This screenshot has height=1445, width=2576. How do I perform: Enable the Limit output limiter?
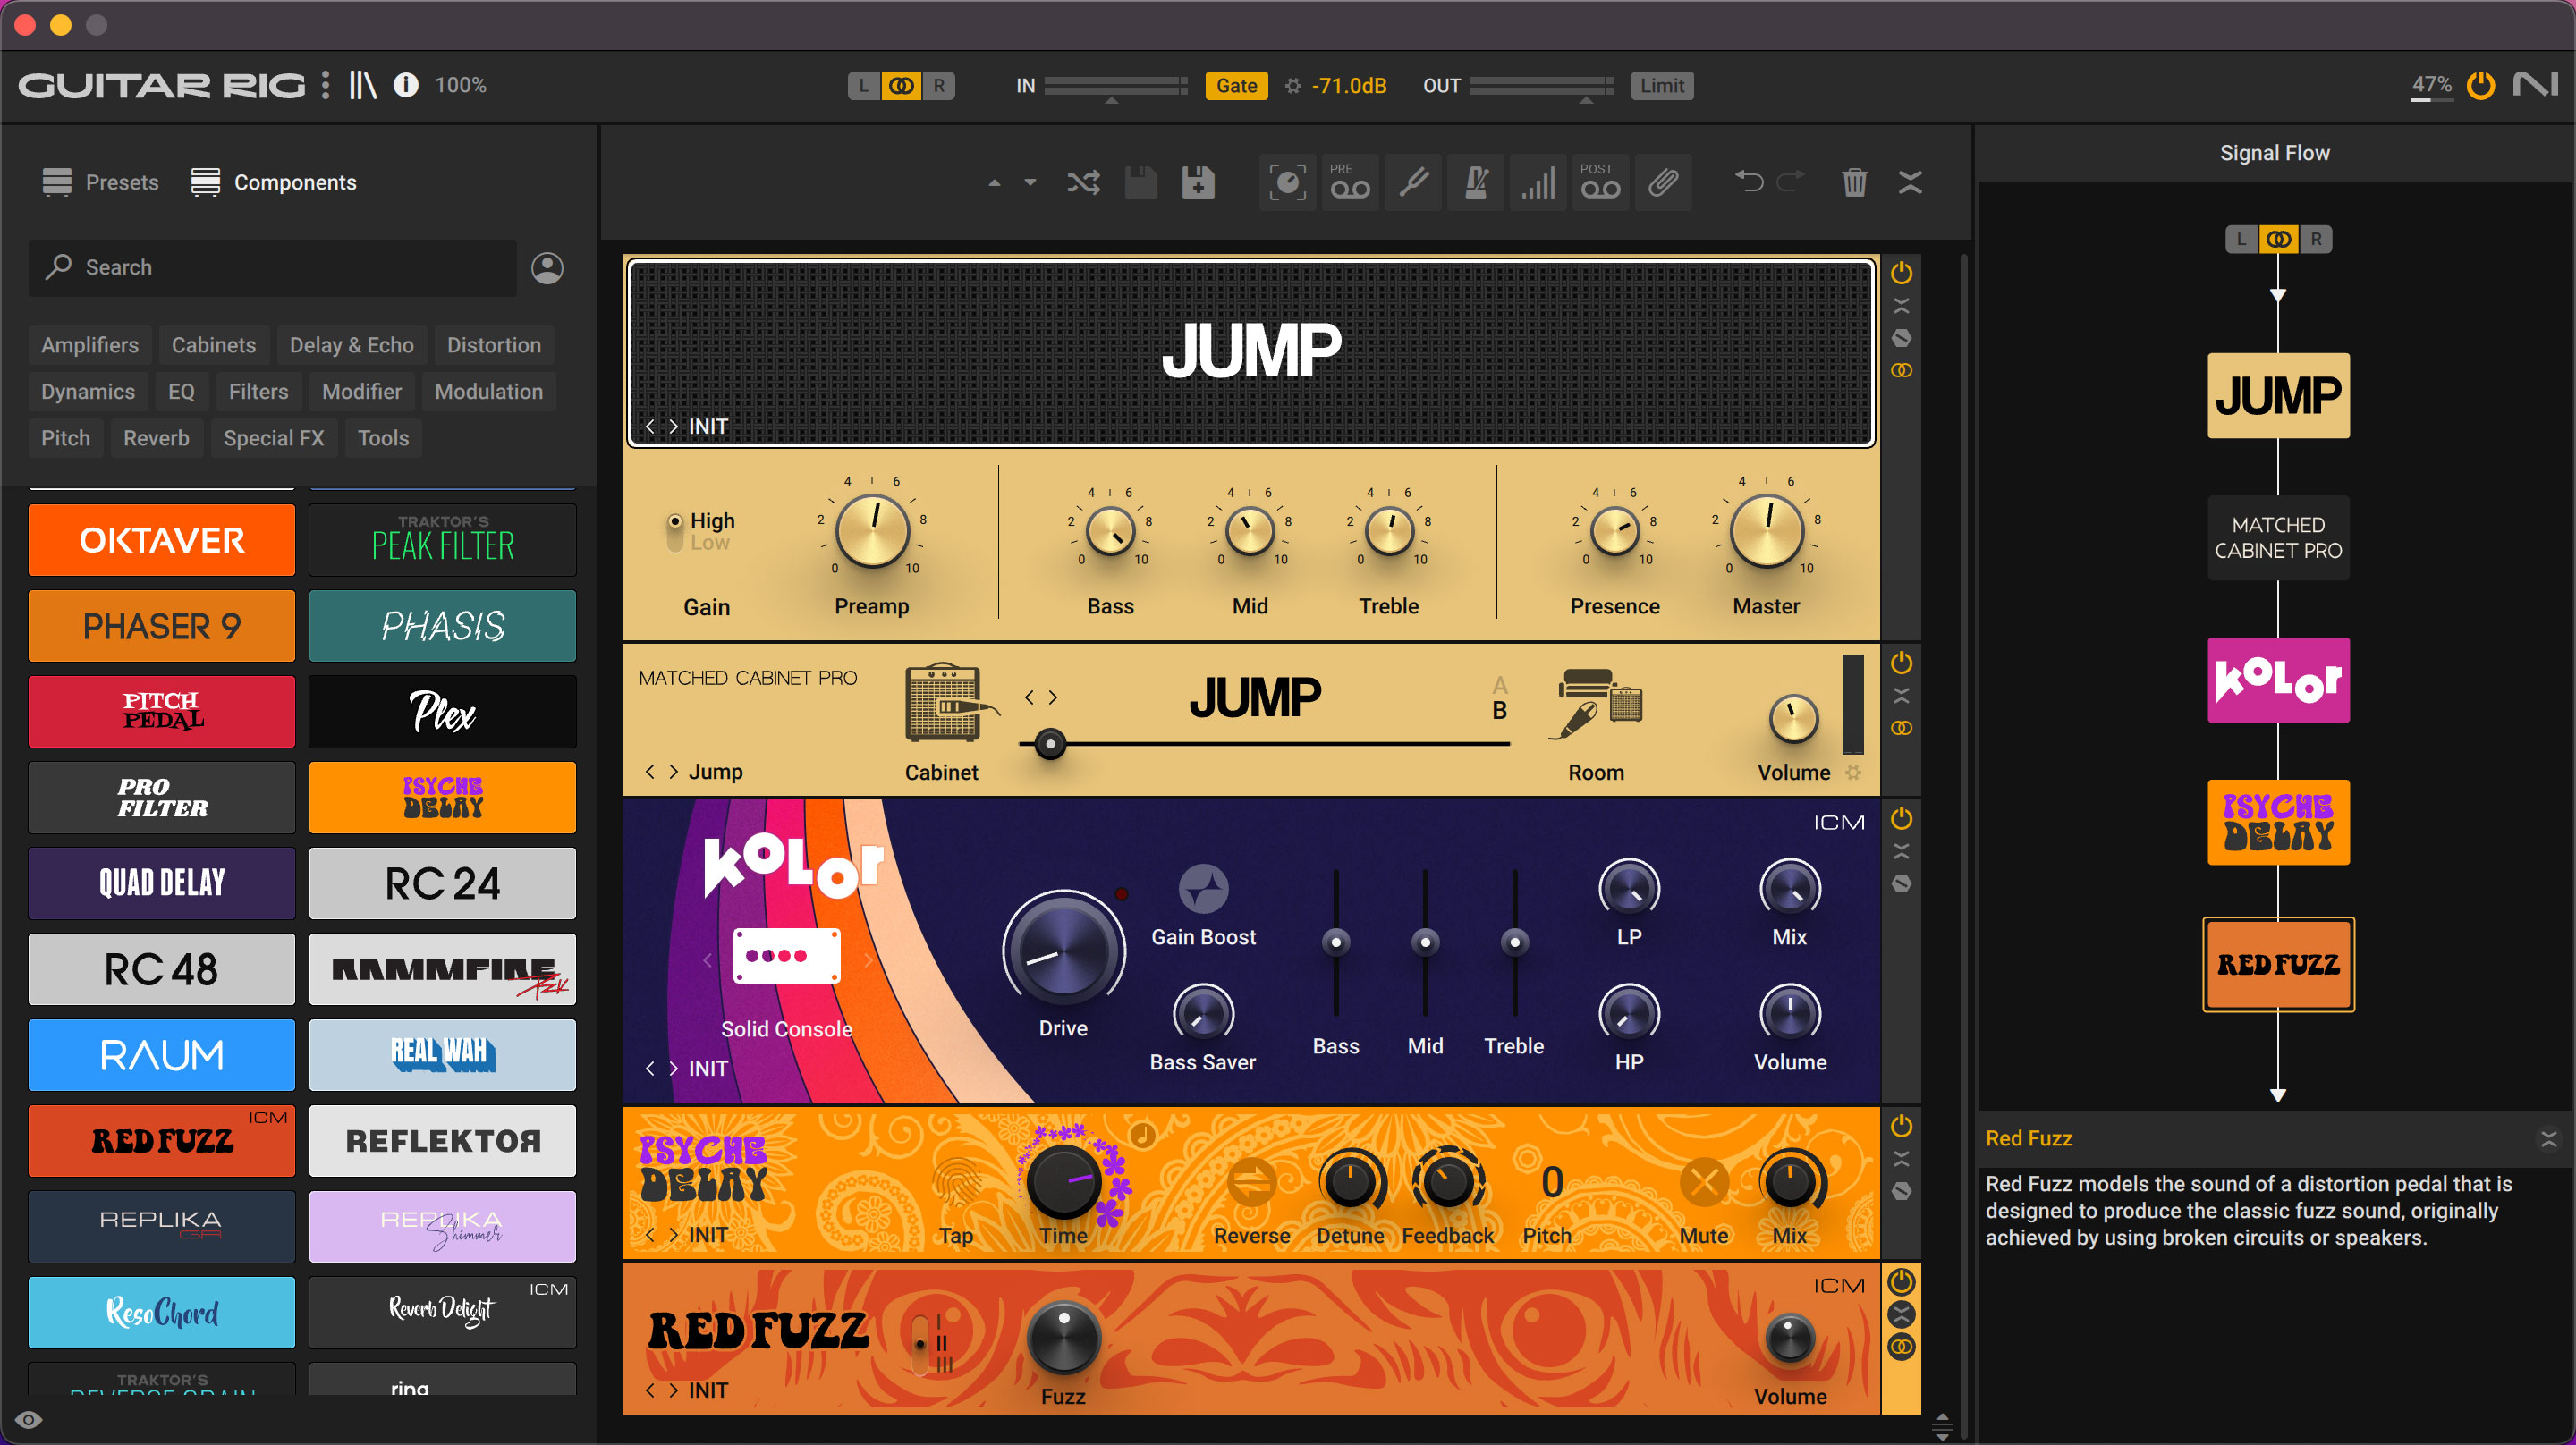tap(1661, 86)
